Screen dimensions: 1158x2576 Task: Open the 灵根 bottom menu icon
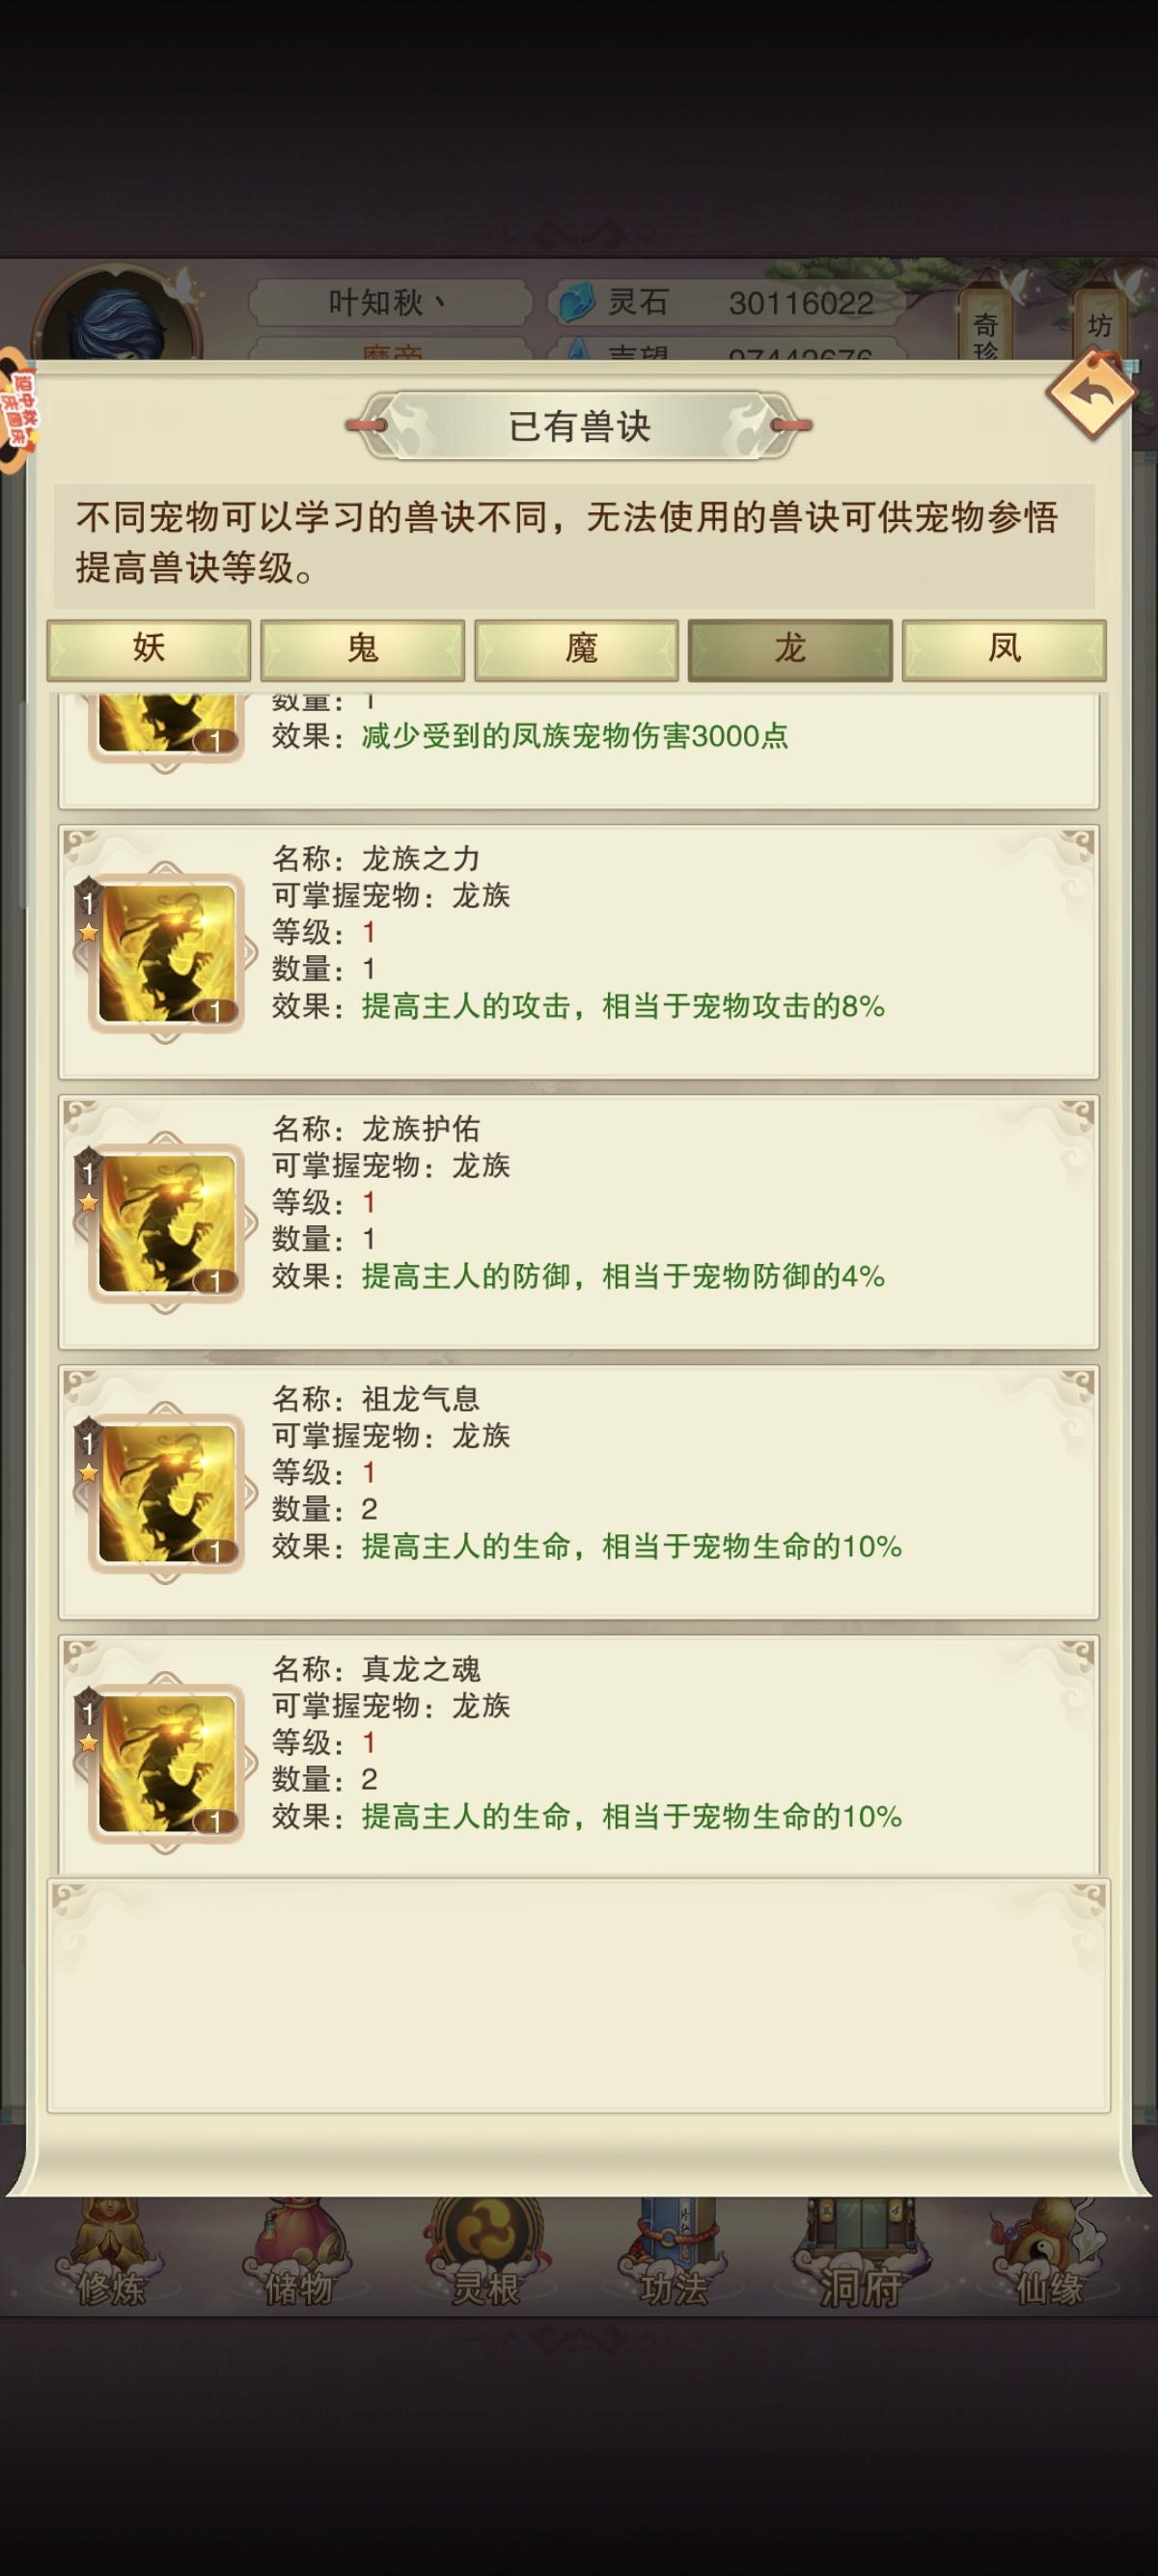[x=486, y=2252]
